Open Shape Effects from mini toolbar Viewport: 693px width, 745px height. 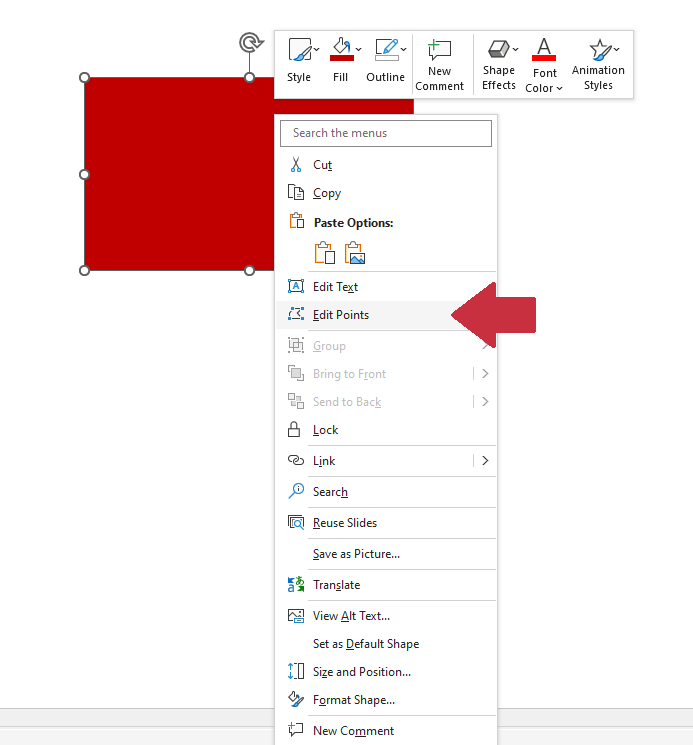point(497,50)
